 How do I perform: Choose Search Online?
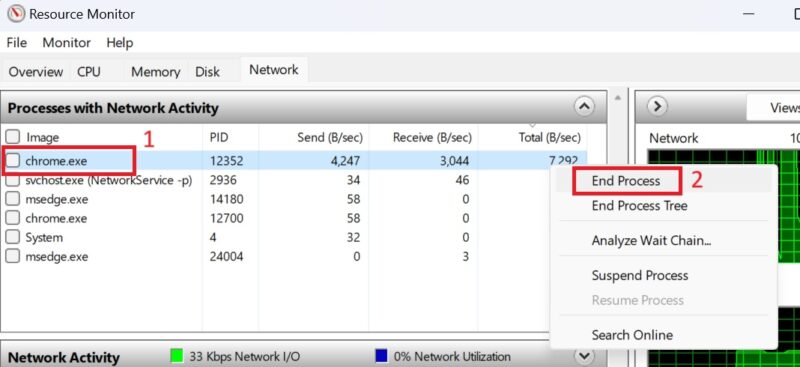point(632,335)
